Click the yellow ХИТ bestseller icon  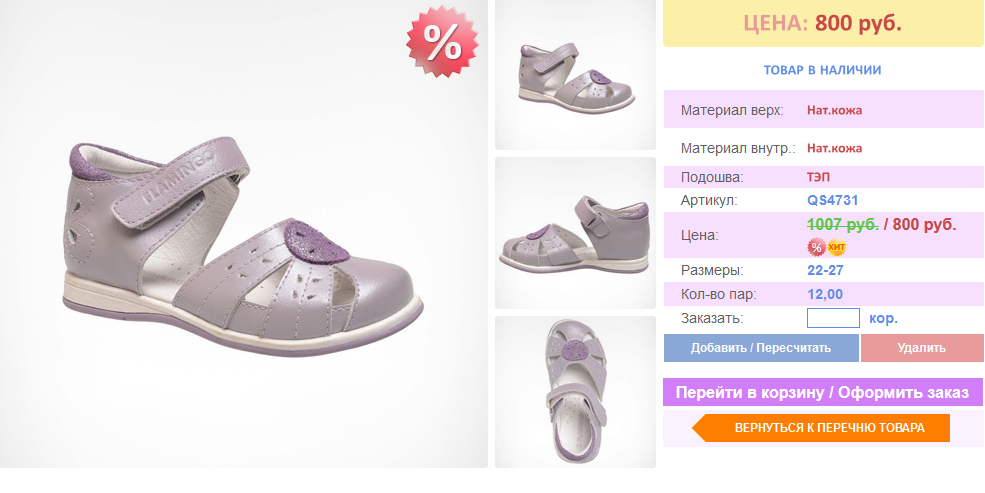tap(837, 247)
